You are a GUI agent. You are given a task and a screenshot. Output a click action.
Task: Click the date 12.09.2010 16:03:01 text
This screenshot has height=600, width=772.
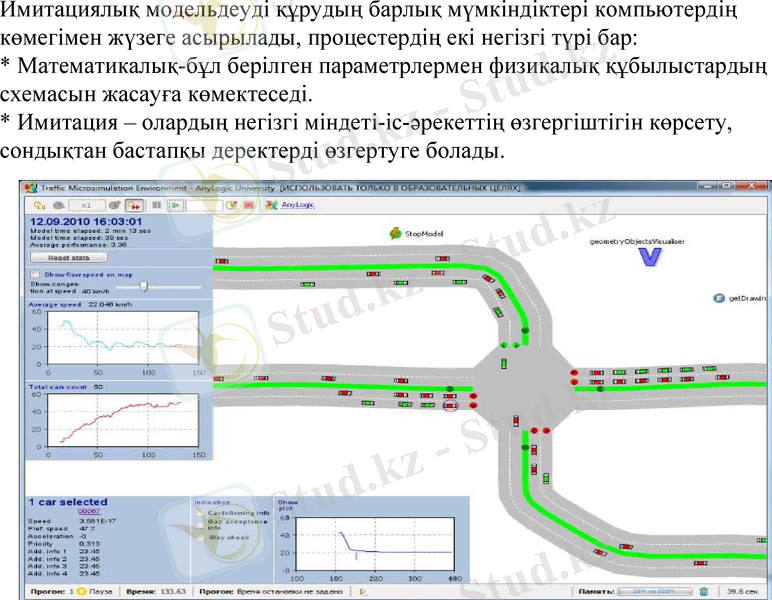[86, 222]
